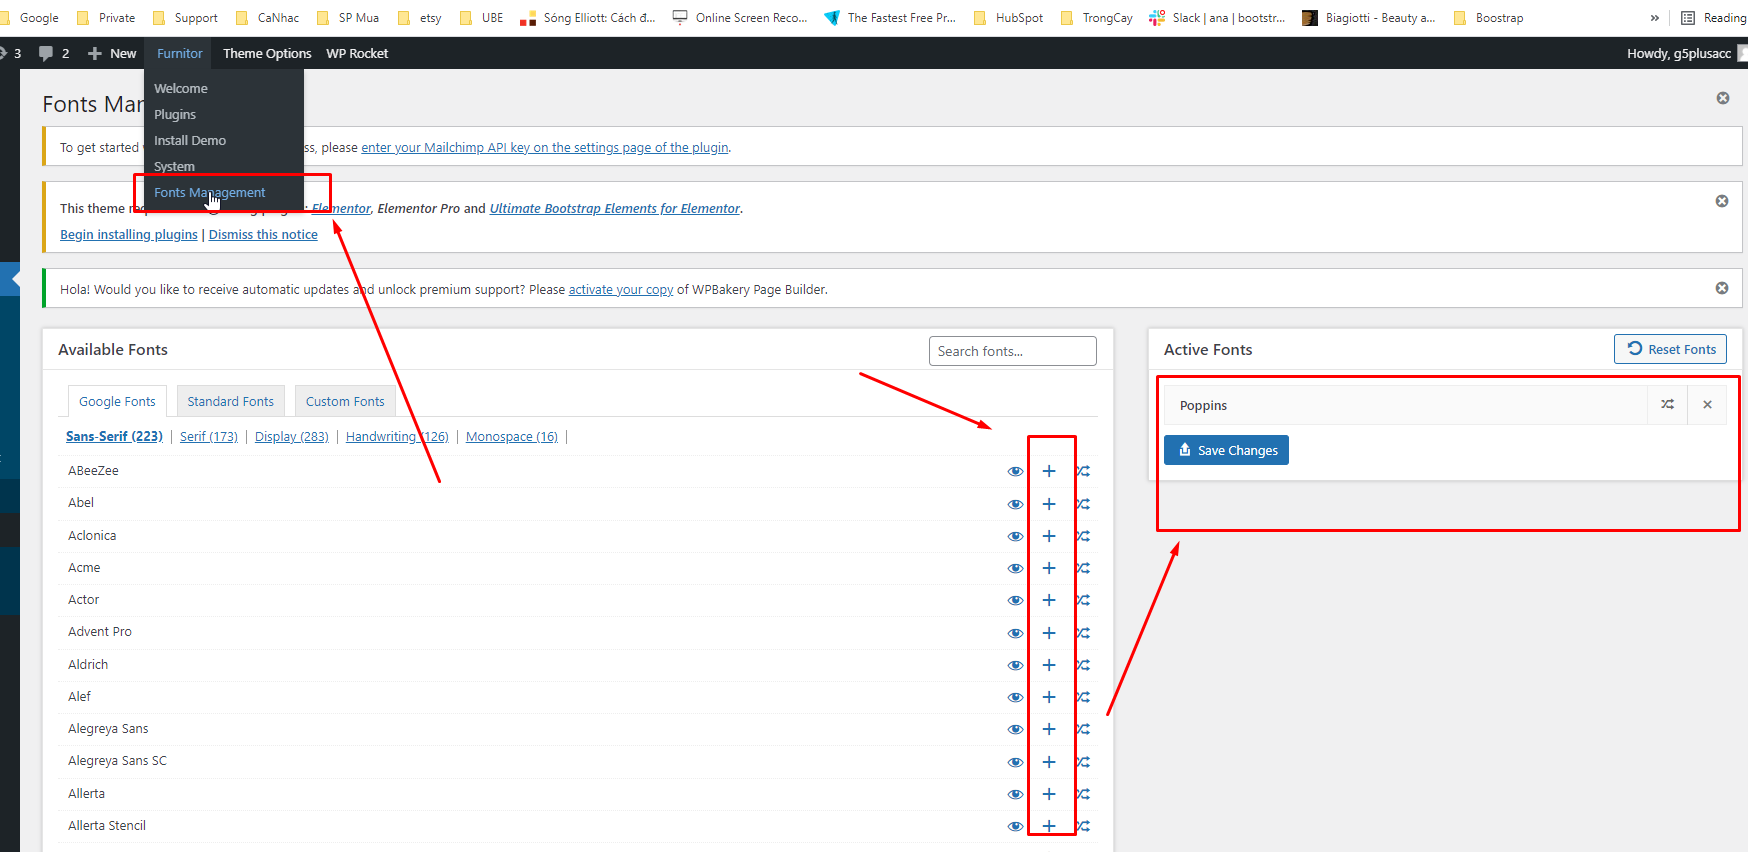Open the HubSpot bookmark
The image size is (1748, 852).
[x=1008, y=18]
